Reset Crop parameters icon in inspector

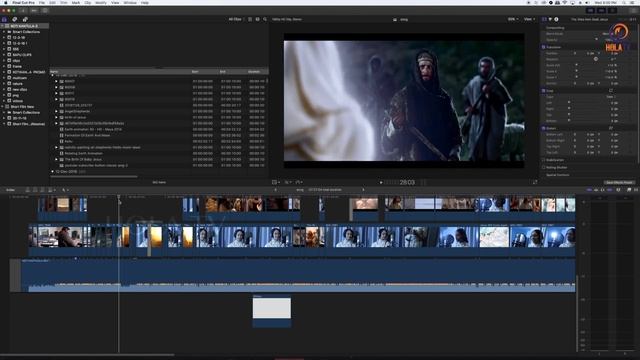pyautogui.click(x=611, y=91)
